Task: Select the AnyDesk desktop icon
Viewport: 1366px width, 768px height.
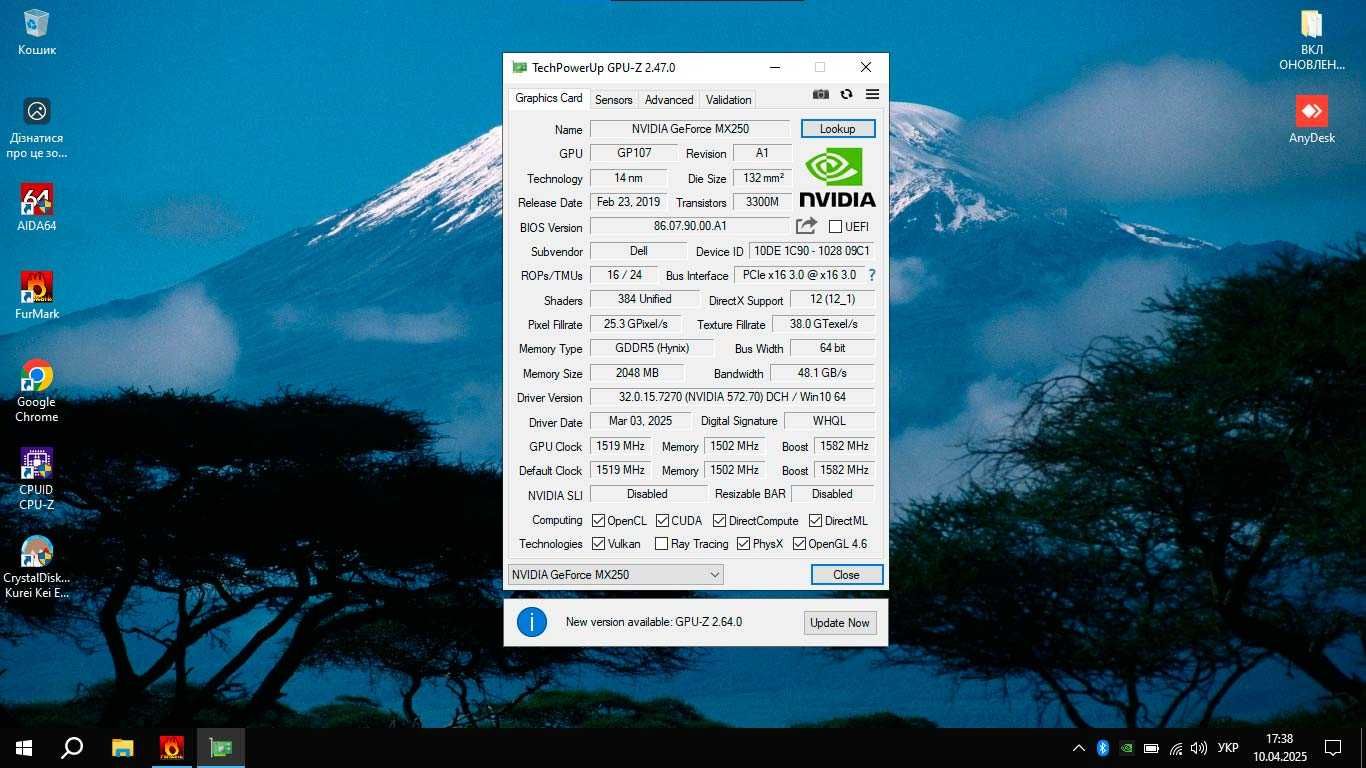Action: point(1312,120)
